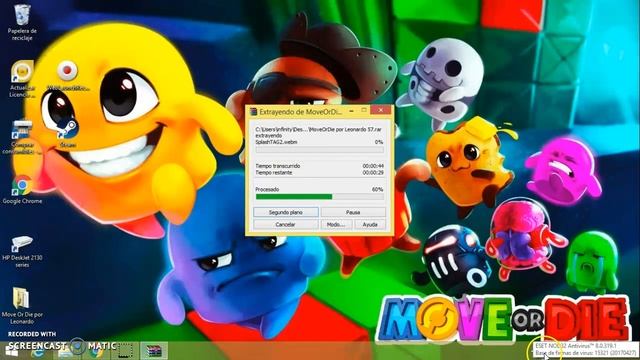Screen dimensions: 640x360
Task: Select the Move Or Die por Leonardo folder
Action: pos(22,306)
